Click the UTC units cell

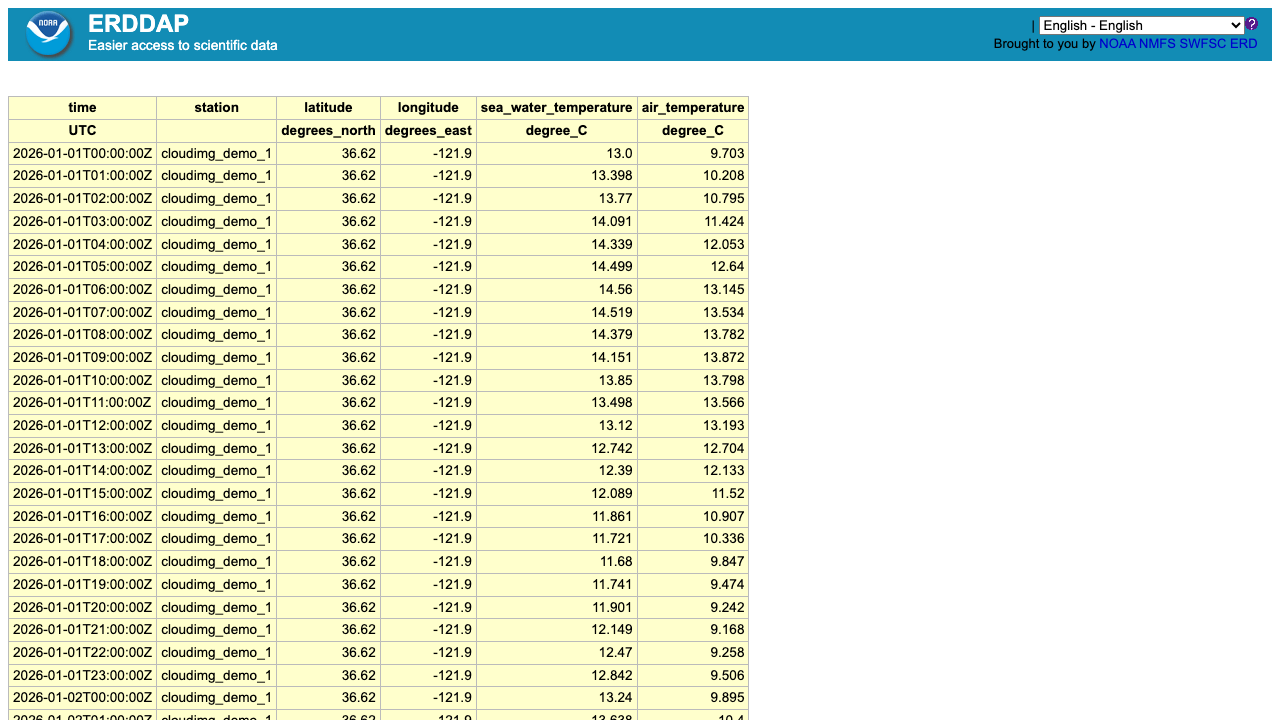[82, 131]
